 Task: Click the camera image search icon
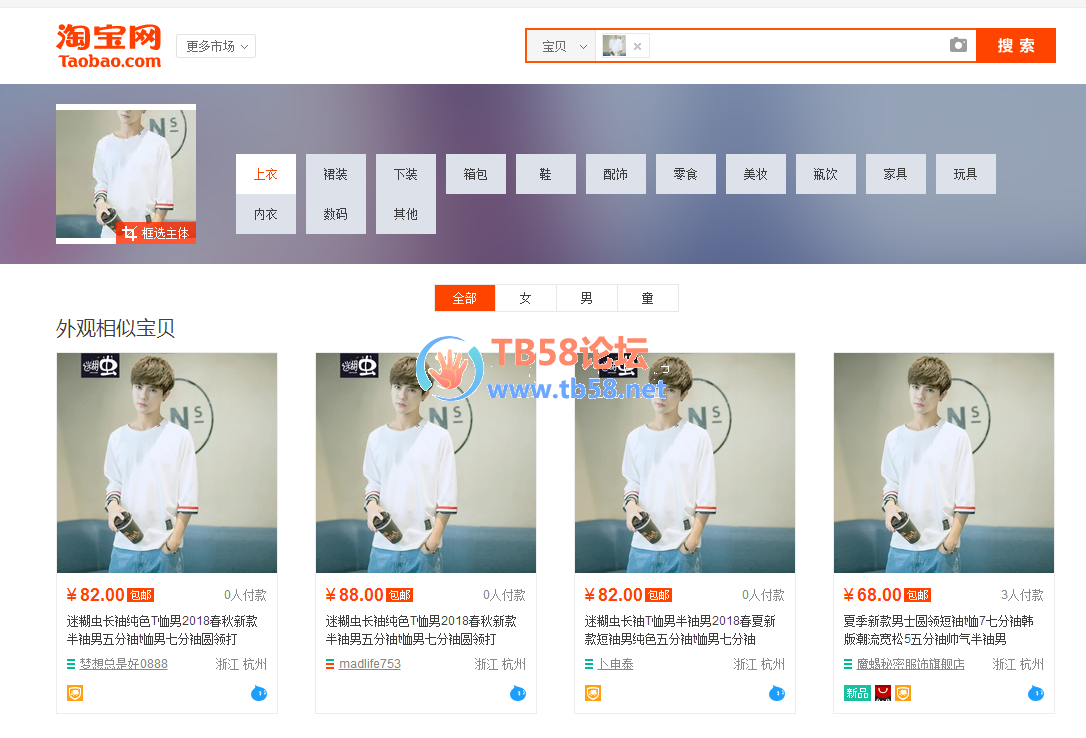pos(958,45)
